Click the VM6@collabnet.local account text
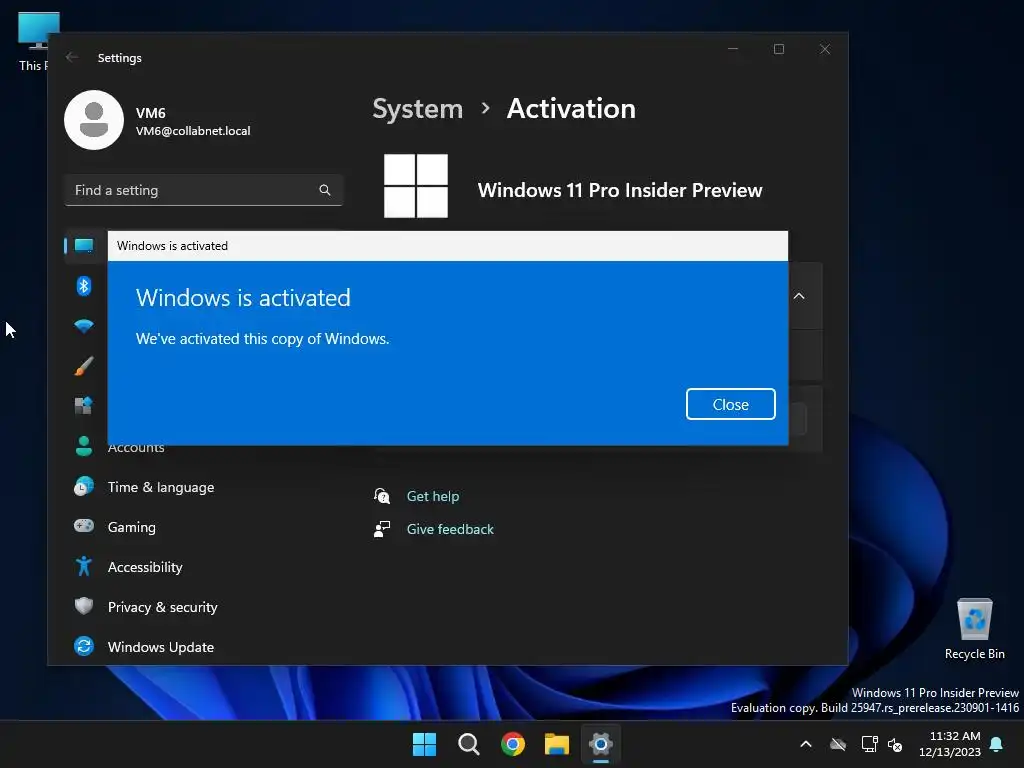This screenshot has height=768, width=1024. tap(193, 131)
